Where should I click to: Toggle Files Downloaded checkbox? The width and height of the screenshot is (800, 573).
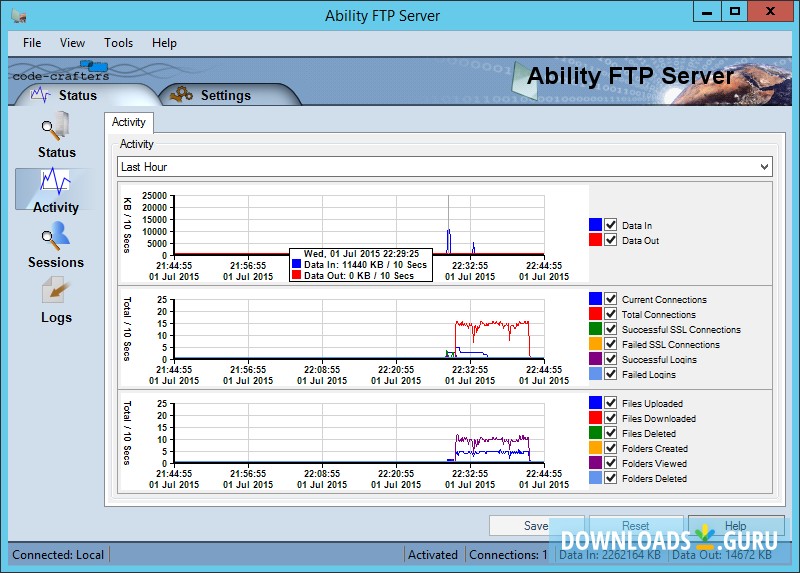point(611,418)
